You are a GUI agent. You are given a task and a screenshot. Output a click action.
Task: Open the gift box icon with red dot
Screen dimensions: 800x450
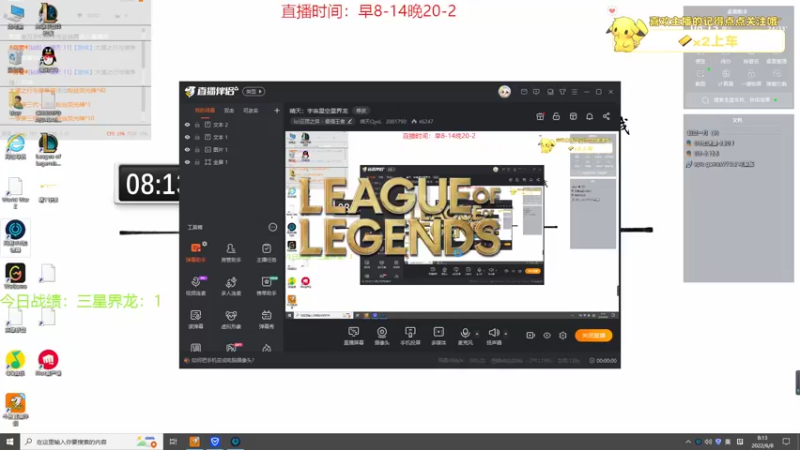point(540,116)
